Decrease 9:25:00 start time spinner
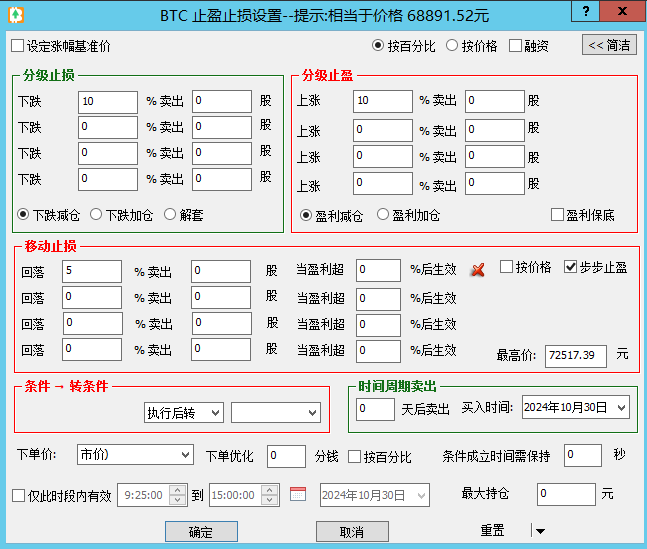The height and width of the screenshot is (549, 647). pos(177,499)
